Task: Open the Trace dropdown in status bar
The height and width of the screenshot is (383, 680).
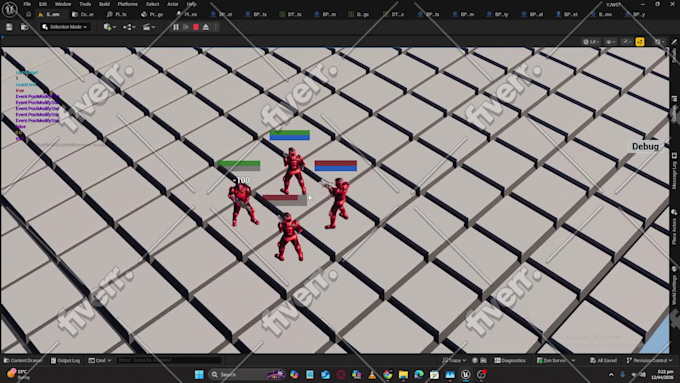Action: 454,360
